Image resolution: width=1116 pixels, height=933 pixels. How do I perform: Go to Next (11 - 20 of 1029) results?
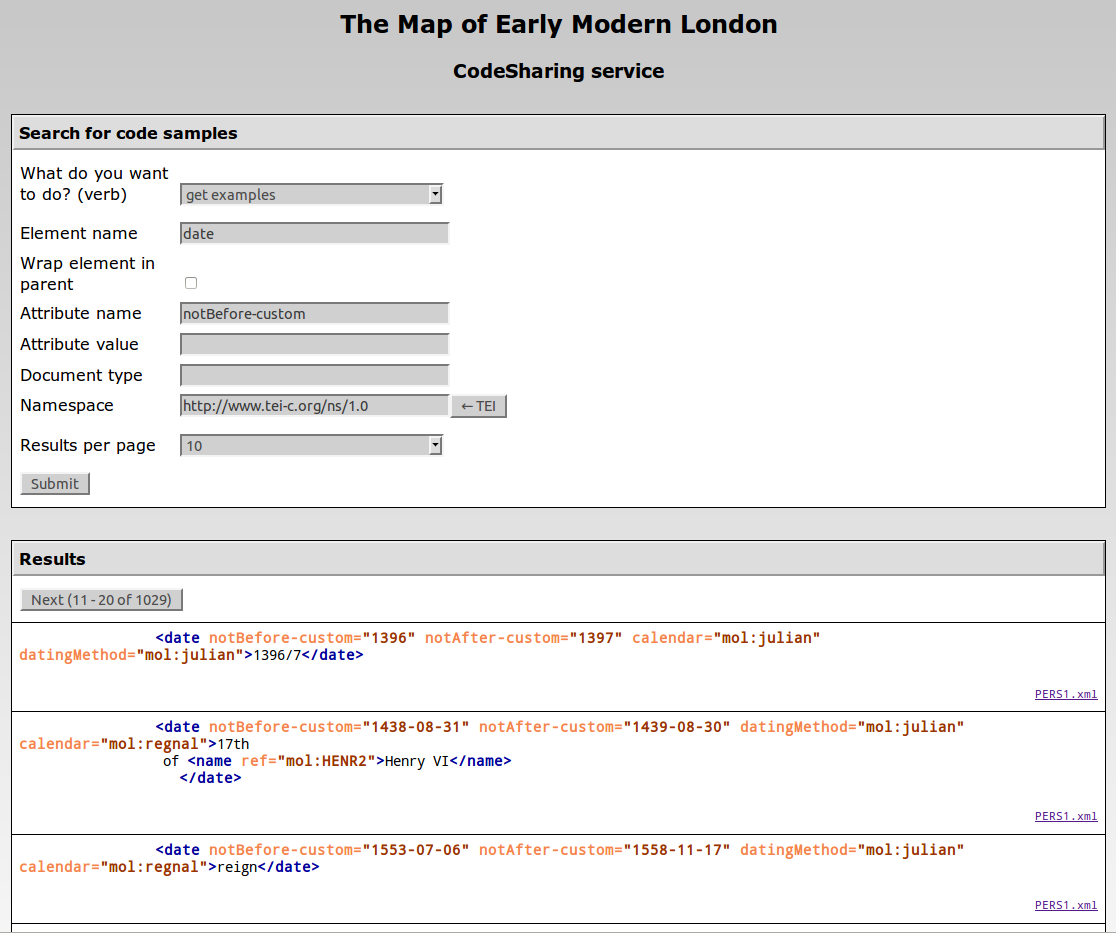point(101,600)
